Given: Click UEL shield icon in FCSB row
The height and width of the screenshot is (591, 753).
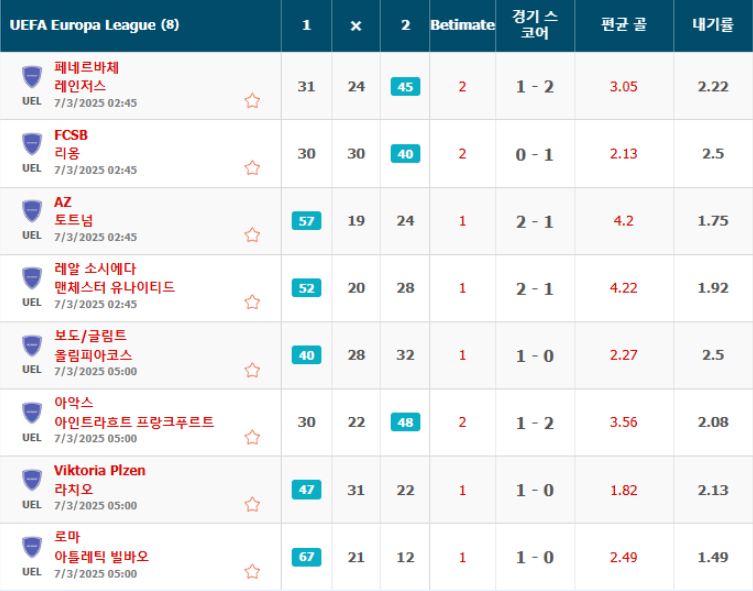Looking at the screenshot, I should (32, 144).
